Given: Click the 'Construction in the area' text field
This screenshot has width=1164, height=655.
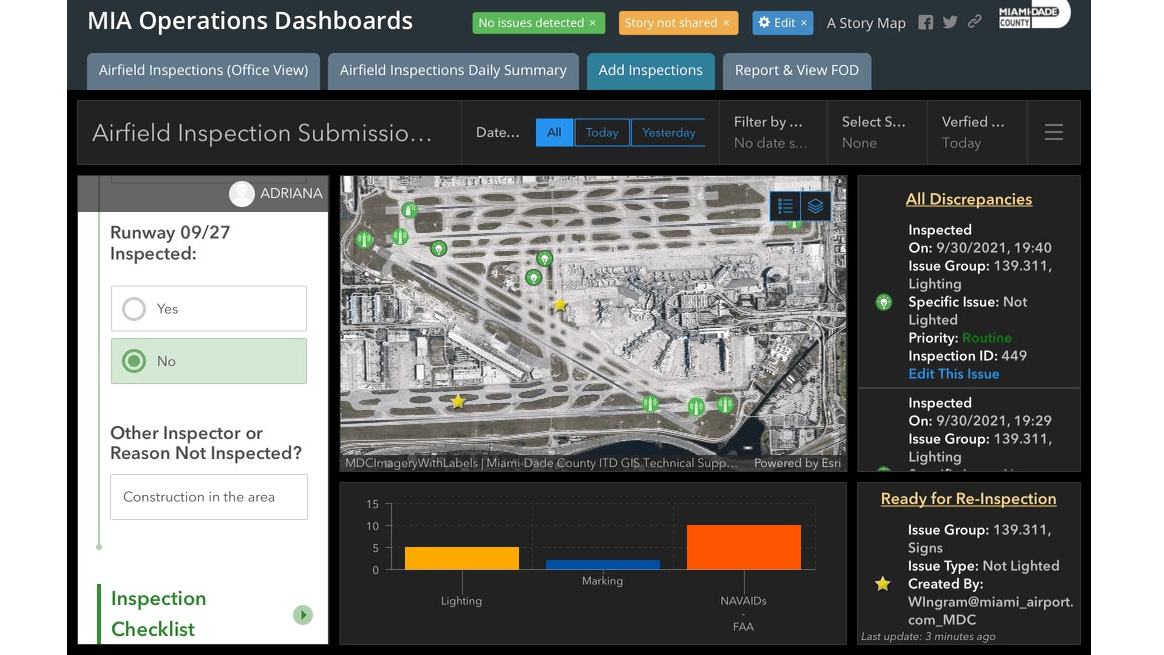Looking at the screenshot, I should (209, 497).
